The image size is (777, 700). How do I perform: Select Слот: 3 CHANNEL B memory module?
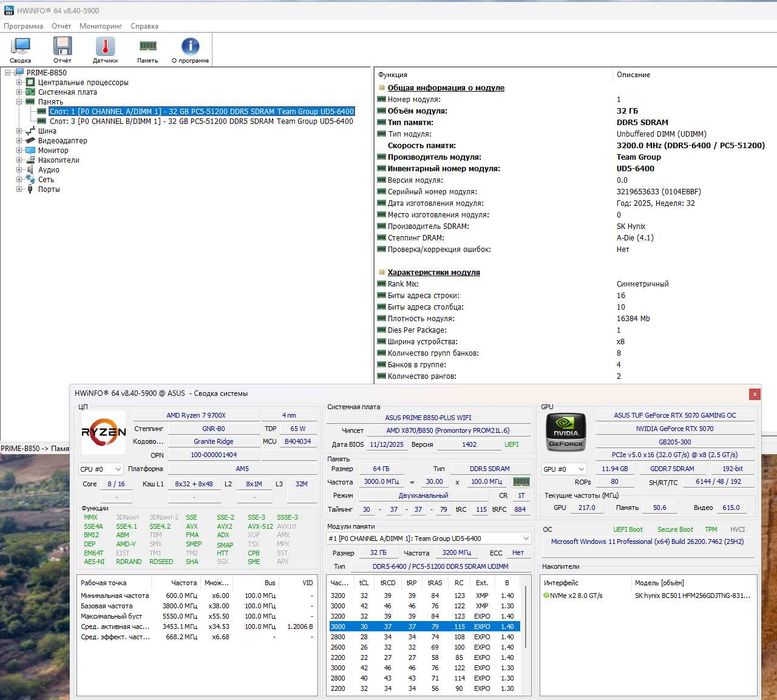click(200, 121)
